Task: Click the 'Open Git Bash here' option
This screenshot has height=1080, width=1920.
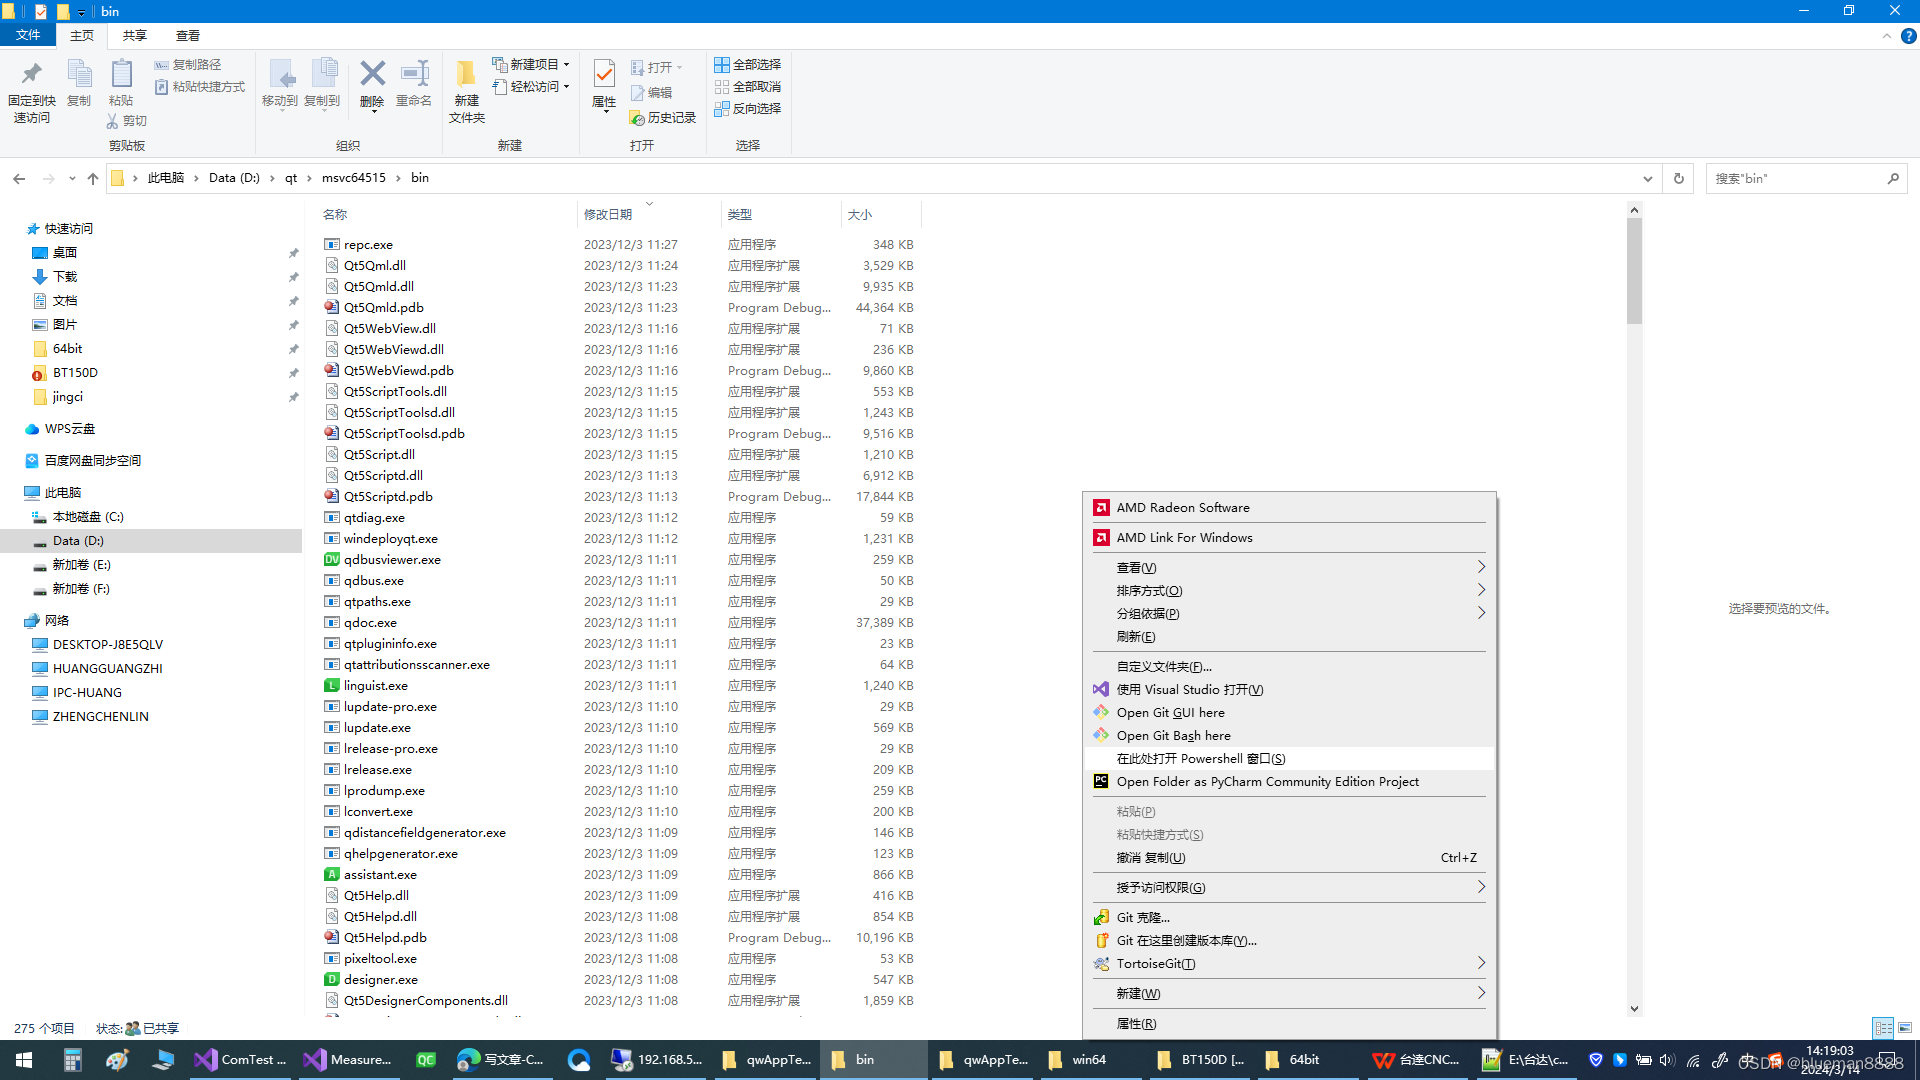Action: [1174, 735]
